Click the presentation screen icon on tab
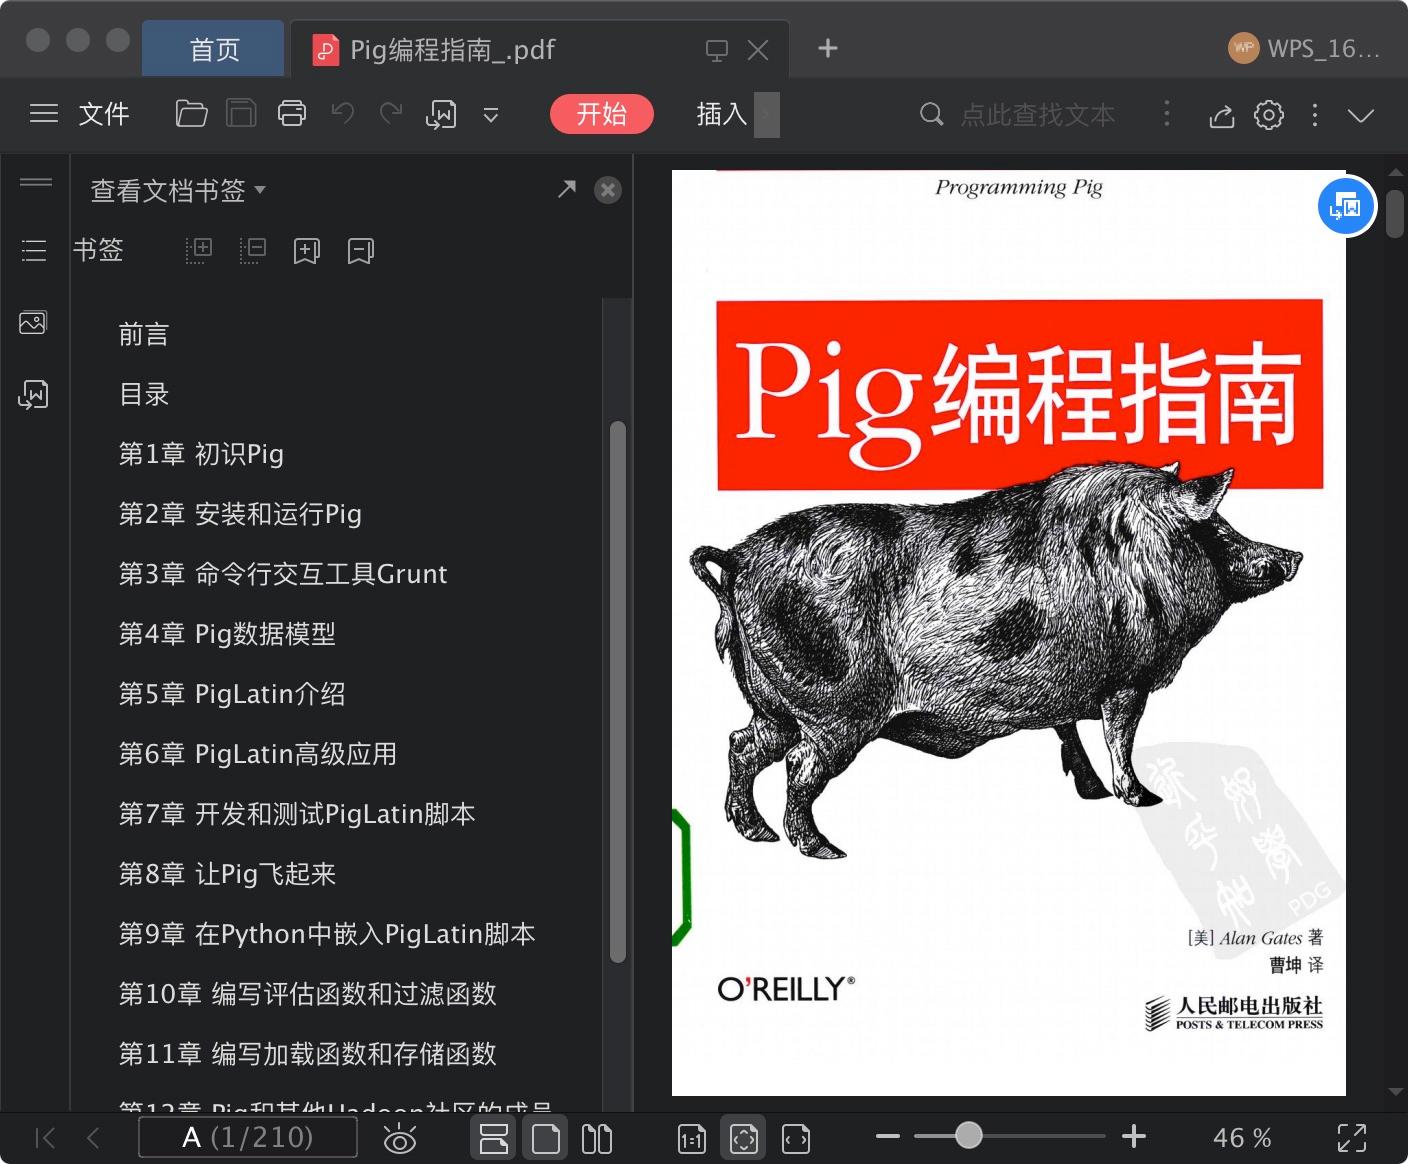The image size is (1408, 1164). pyautogui.click(x=716, y=50)
